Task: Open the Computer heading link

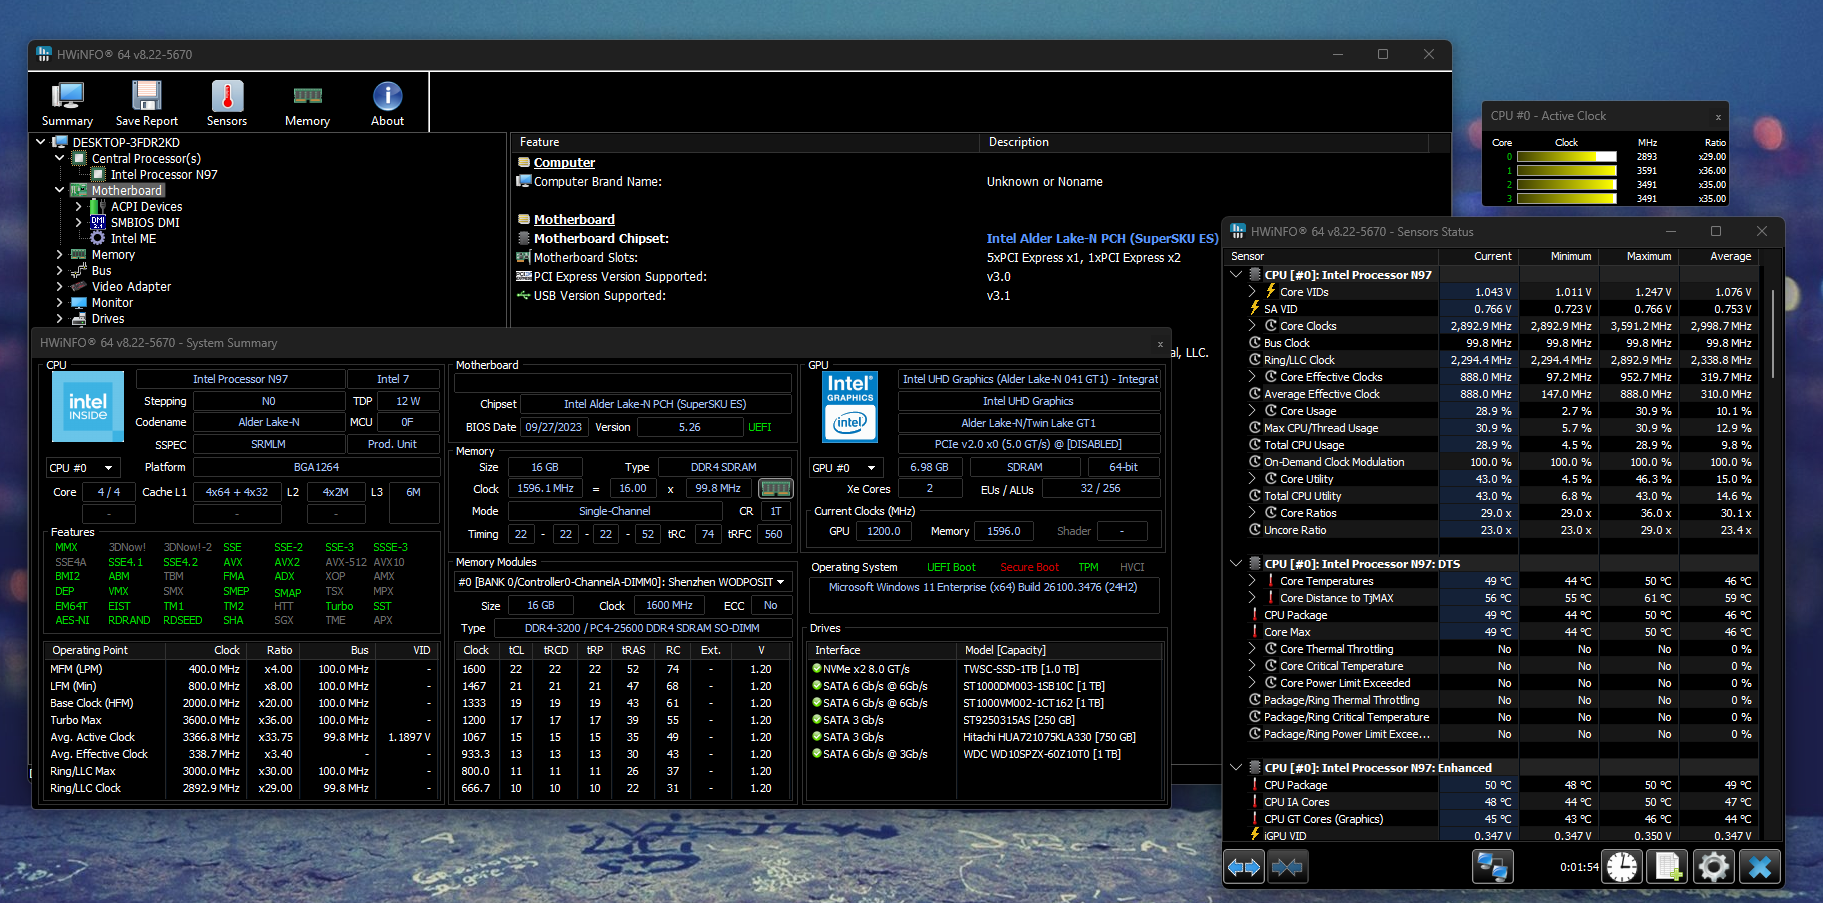Action: (x=564, y=162)
